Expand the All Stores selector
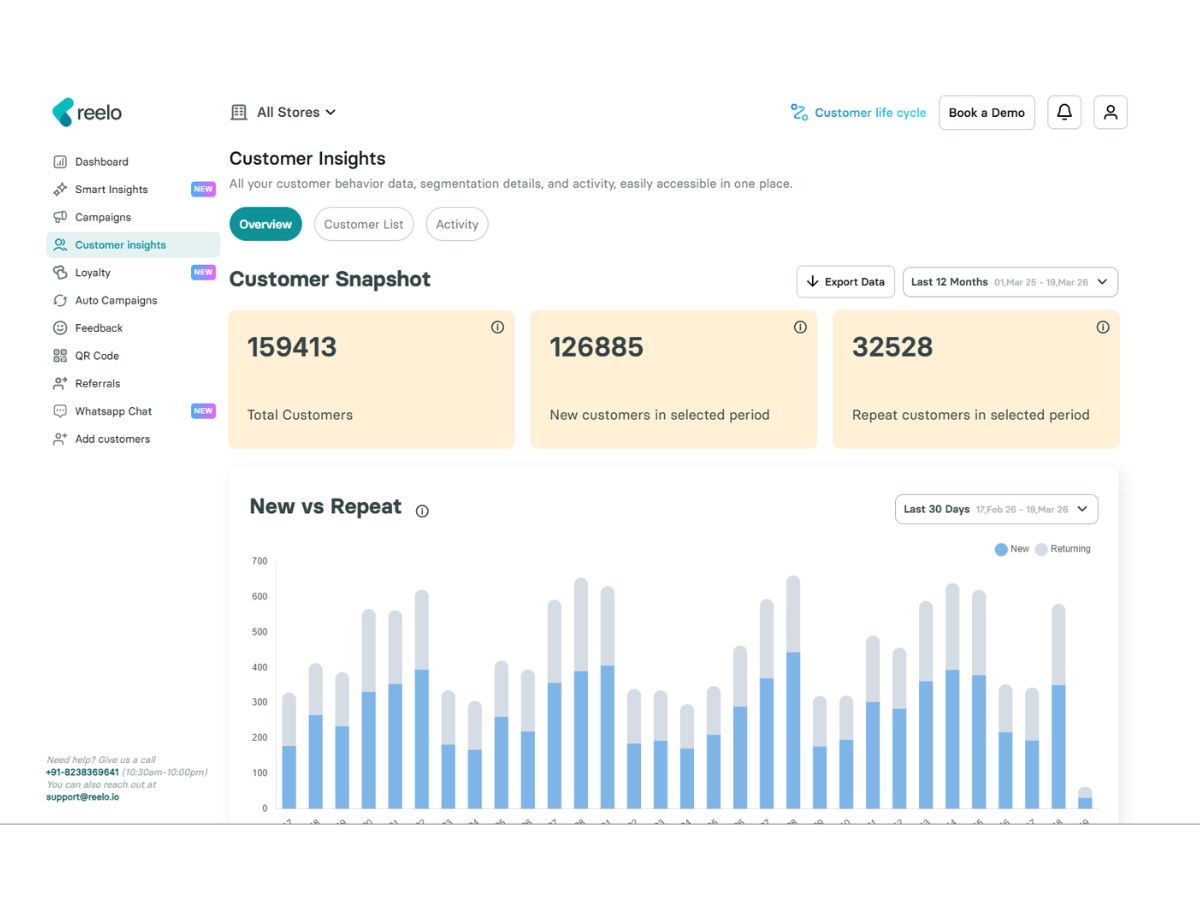Image resolution: width=1200 pixels, height=900 pixels. point(283,113)
